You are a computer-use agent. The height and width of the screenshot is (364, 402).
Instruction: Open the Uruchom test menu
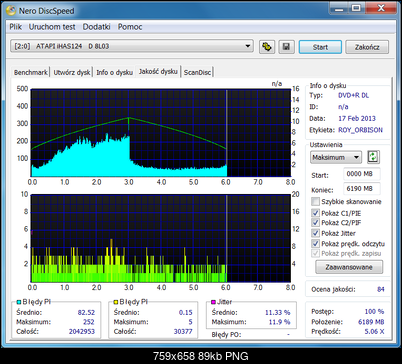click(x=52, y=27)
